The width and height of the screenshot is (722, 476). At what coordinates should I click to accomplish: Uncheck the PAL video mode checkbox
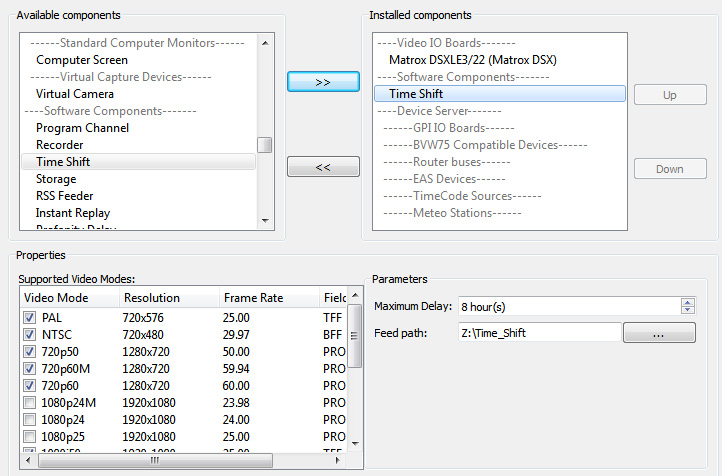tap(29, 318)
